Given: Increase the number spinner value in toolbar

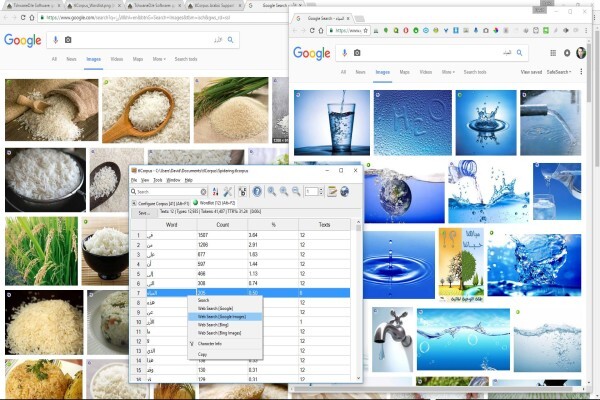Looking at the screenshot, I should [x=321, y=189].
